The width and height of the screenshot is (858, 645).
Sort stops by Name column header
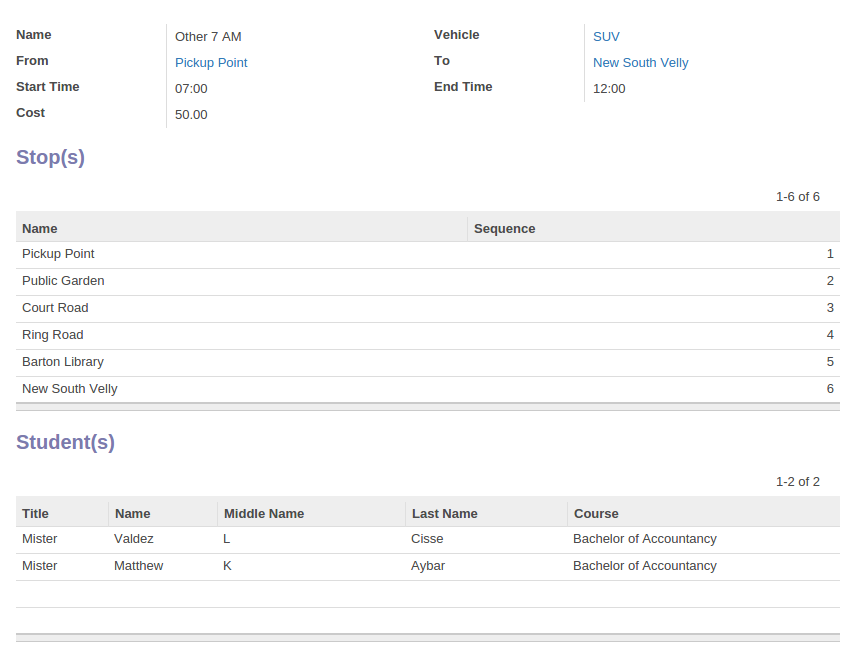[241, 229]
